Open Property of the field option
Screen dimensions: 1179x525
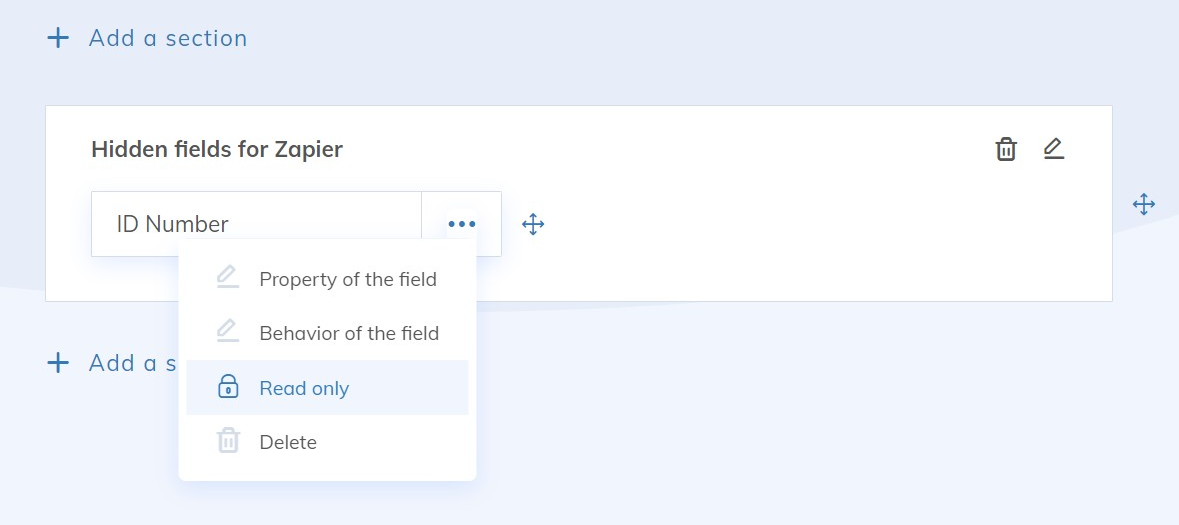point(347,279)
